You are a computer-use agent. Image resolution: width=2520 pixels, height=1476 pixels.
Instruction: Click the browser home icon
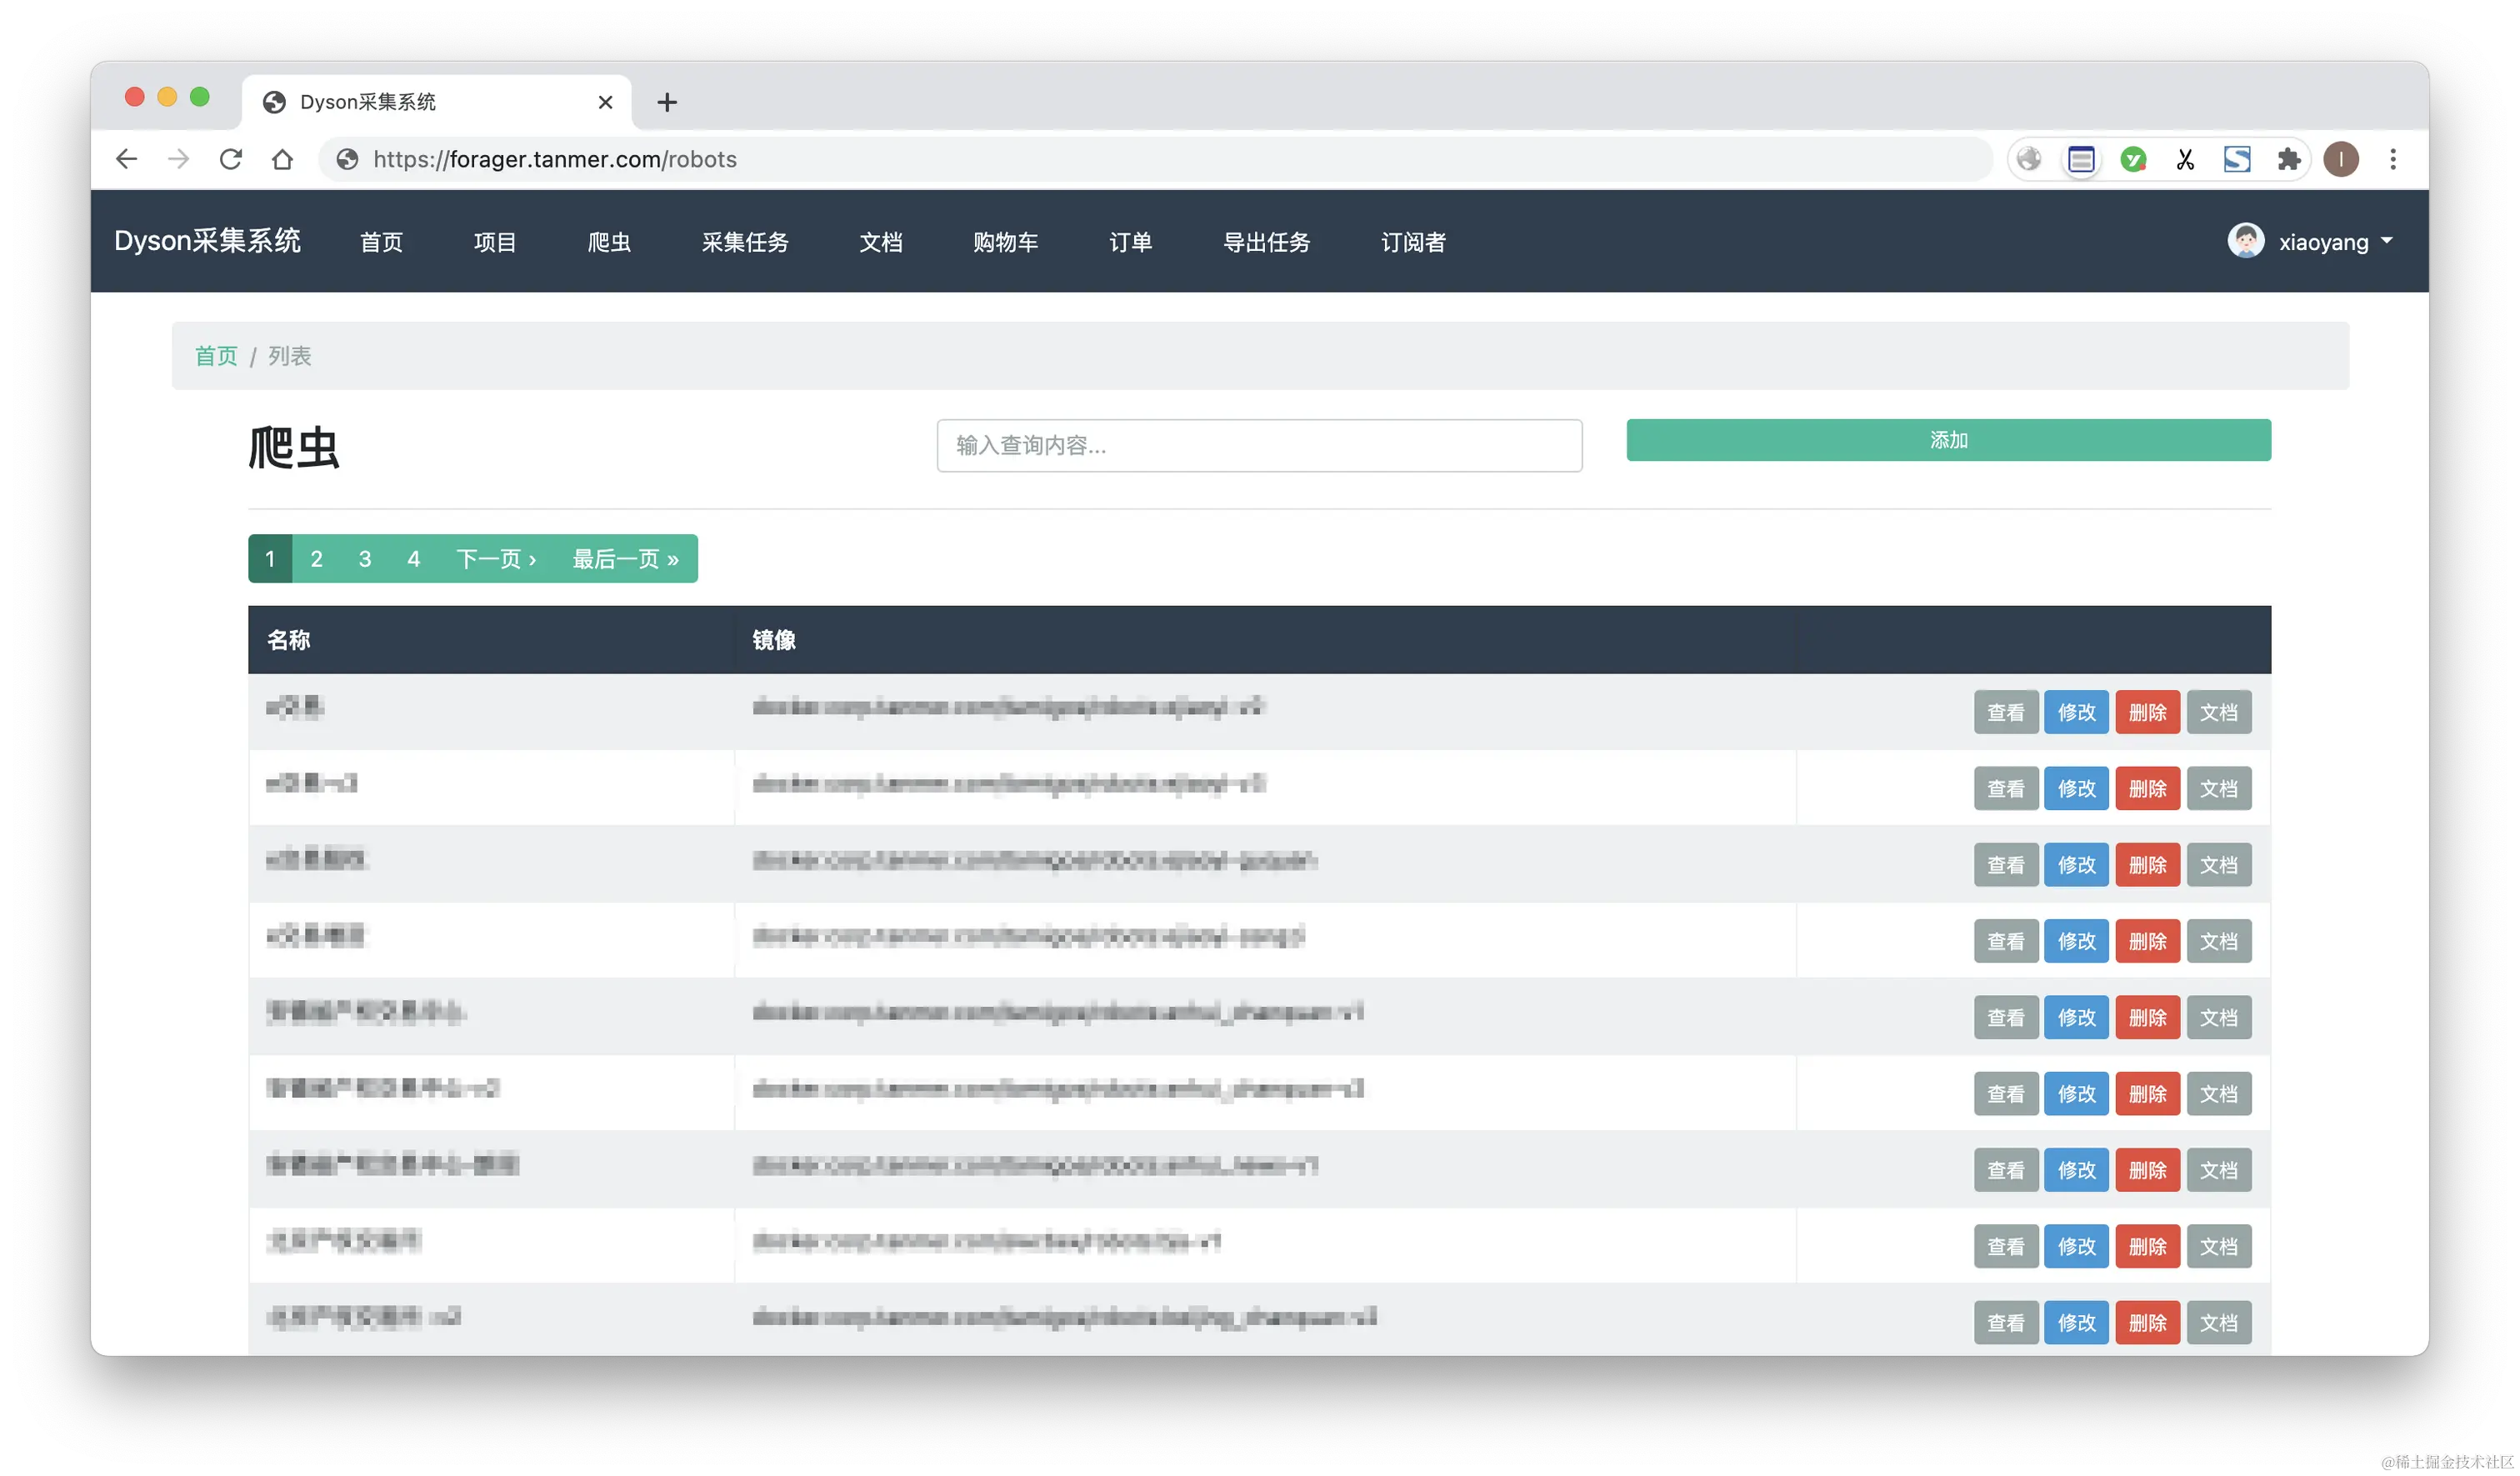point(283,159)
